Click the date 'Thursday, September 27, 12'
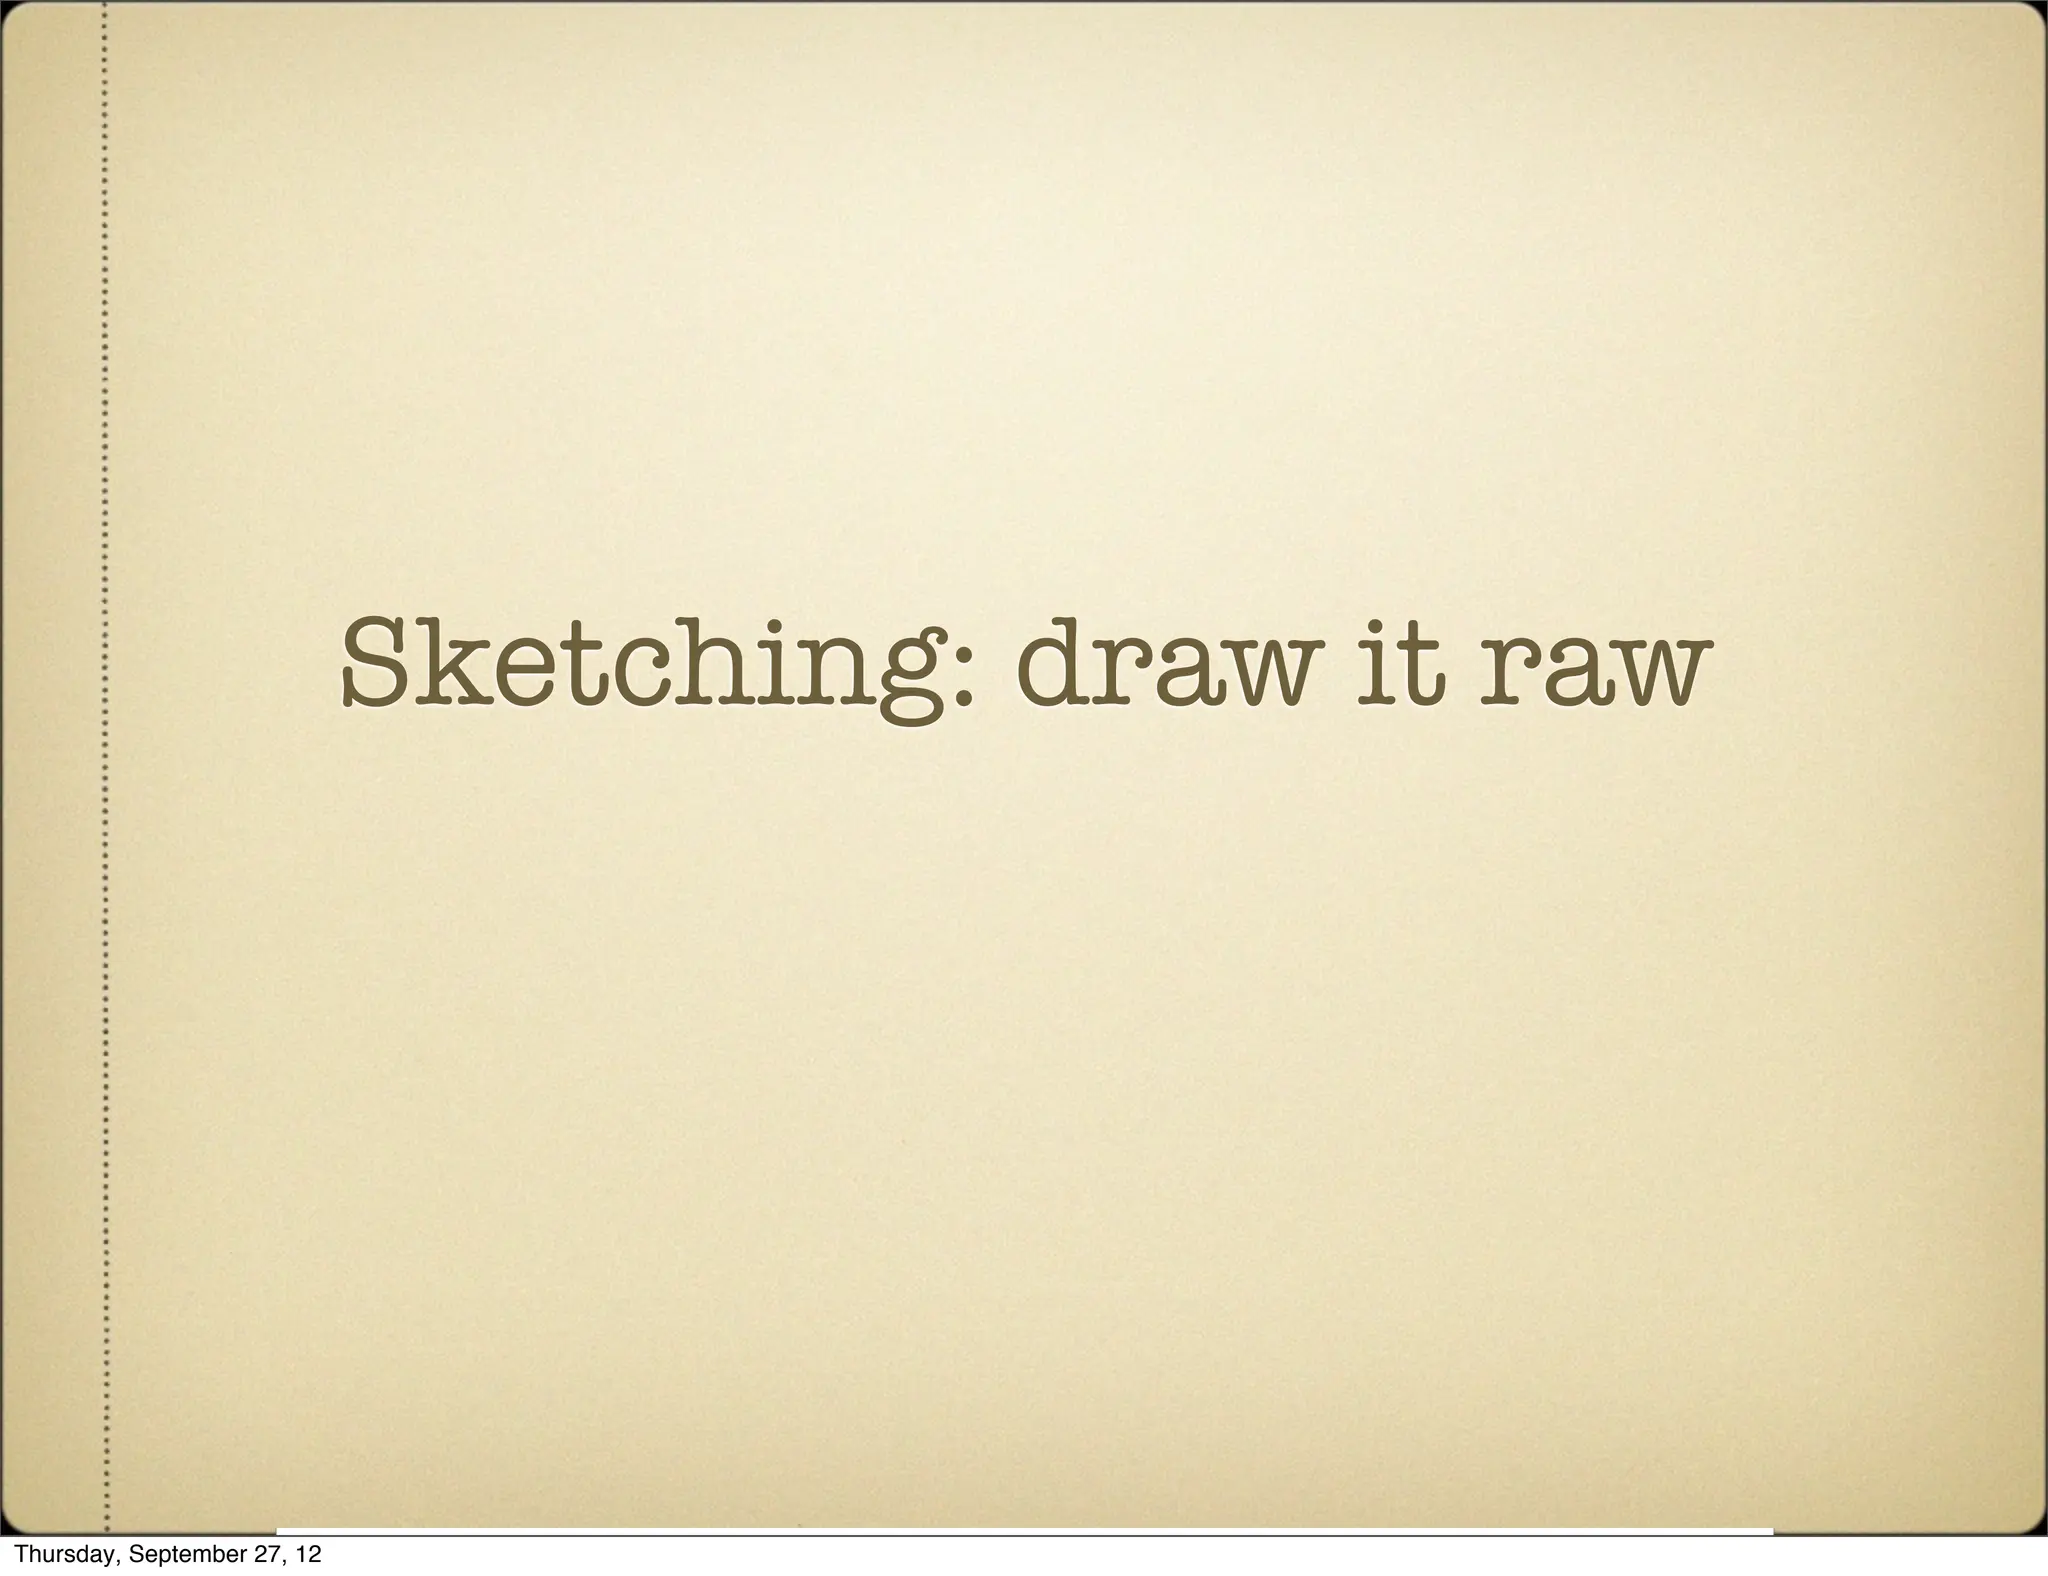Image resolution: width=2048 pixels, height=1576 pixels. coord(169,1555)
